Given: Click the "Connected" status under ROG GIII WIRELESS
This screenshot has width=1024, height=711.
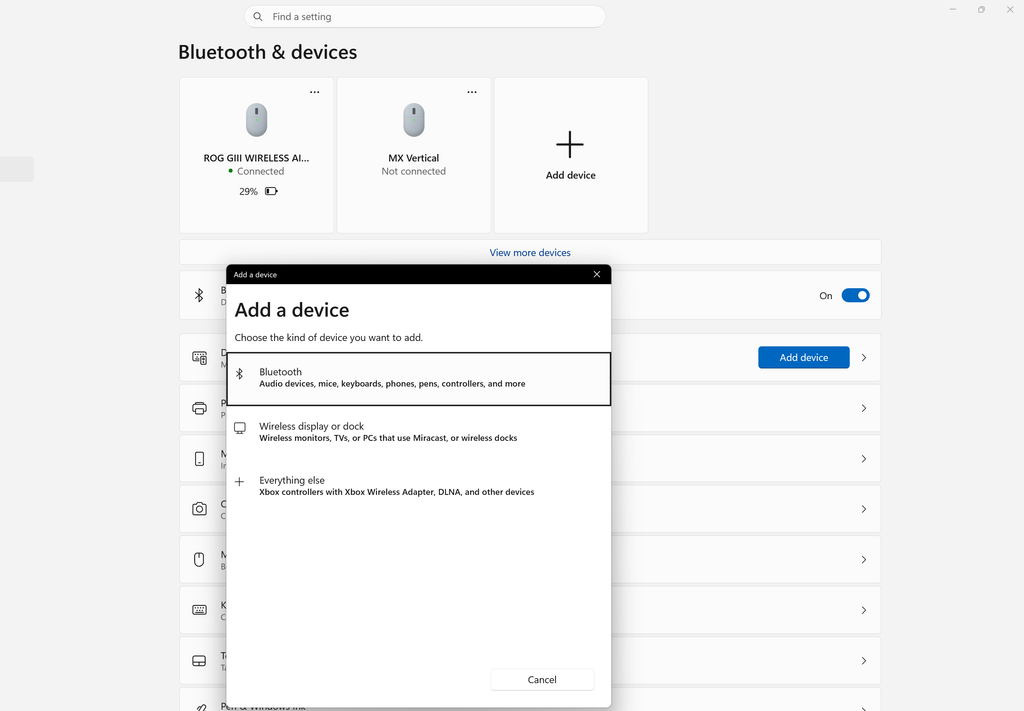Looking at the screenshot, I should [261, 171].
